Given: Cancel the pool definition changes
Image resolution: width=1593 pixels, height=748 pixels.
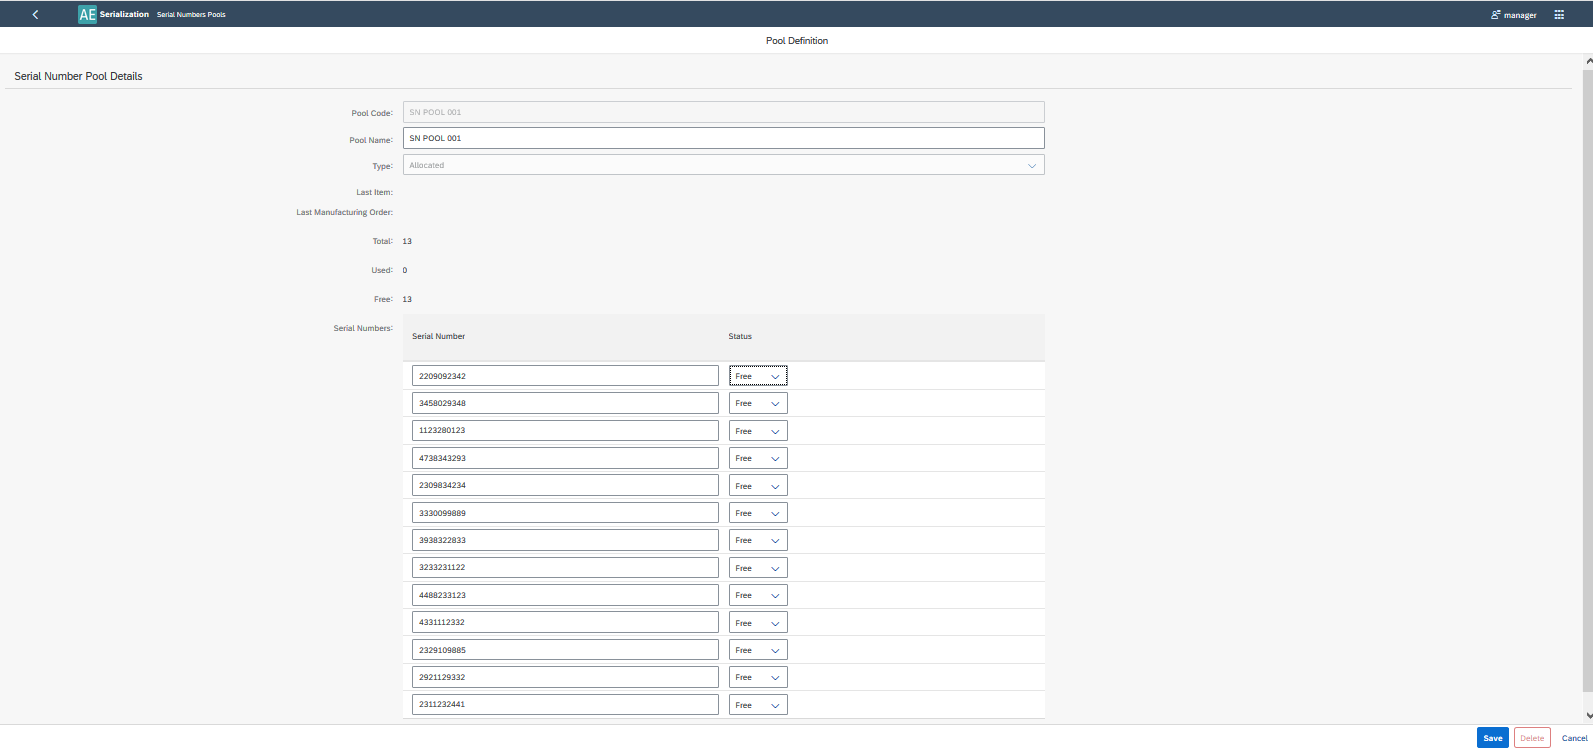Looking at the screenshot, I should coord(1574,738).
